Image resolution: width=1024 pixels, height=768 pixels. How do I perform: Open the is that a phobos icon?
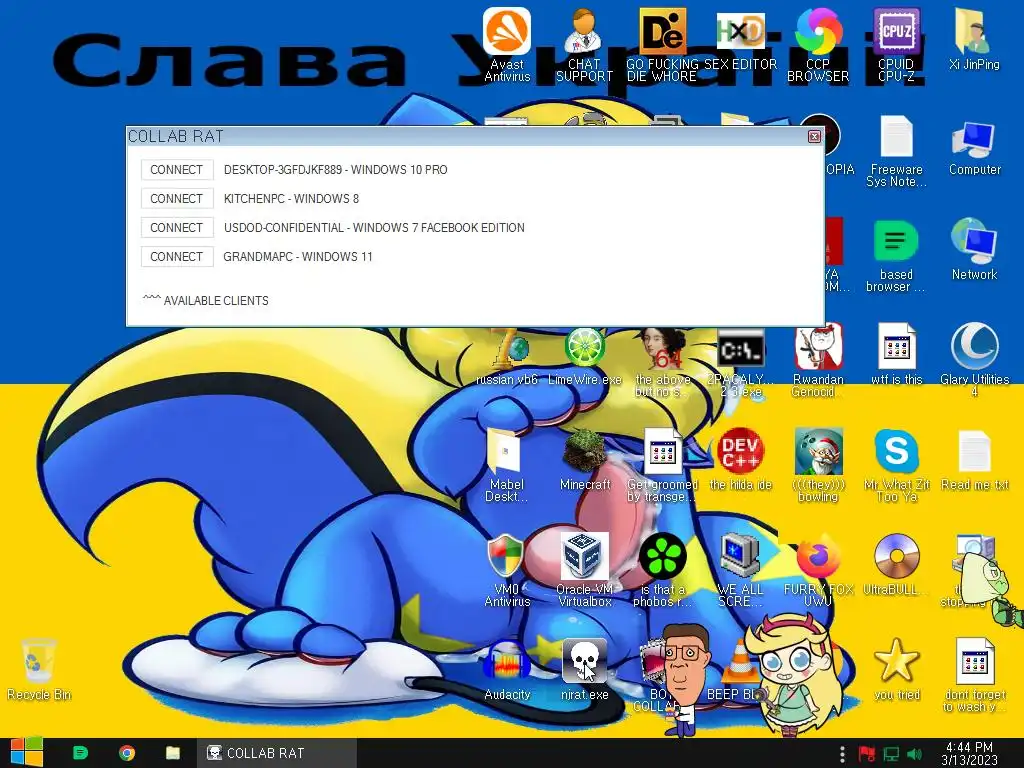pos(662,571)
